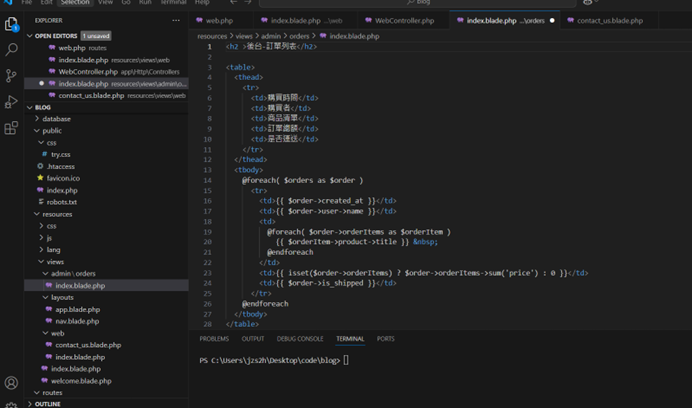Switch to the Output panel tab
The height and width of the screenshot is (408, 692).
(x=253, y=339)
